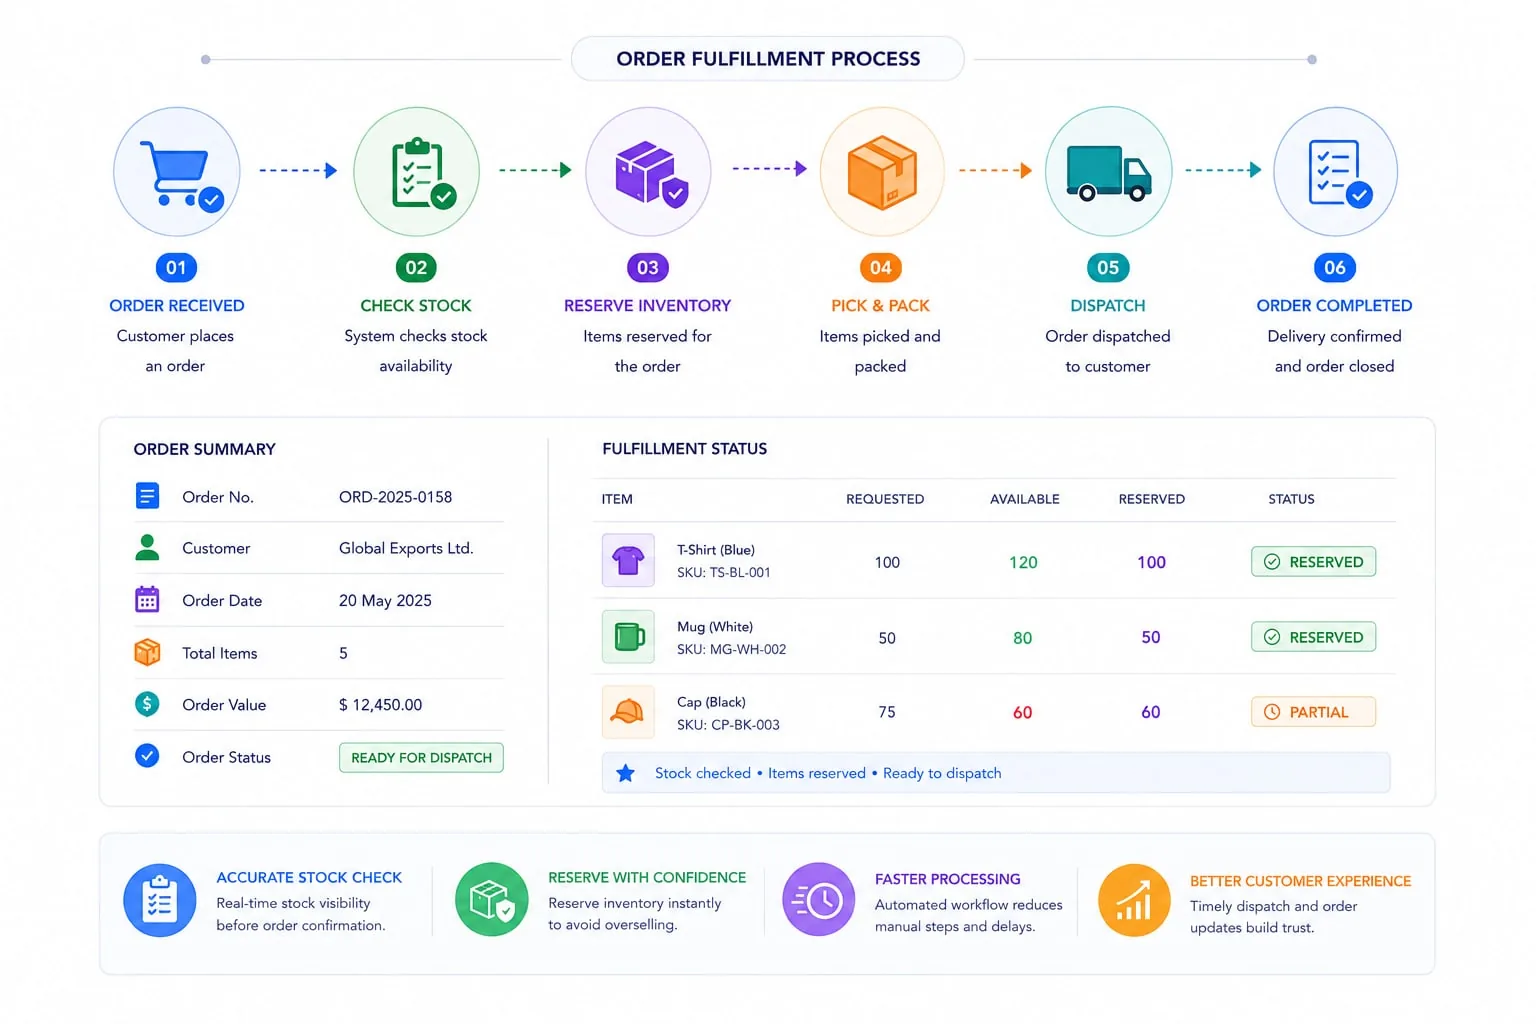Click the PARTIAL badge for Cap (Black)

[x=1314, y=712]
